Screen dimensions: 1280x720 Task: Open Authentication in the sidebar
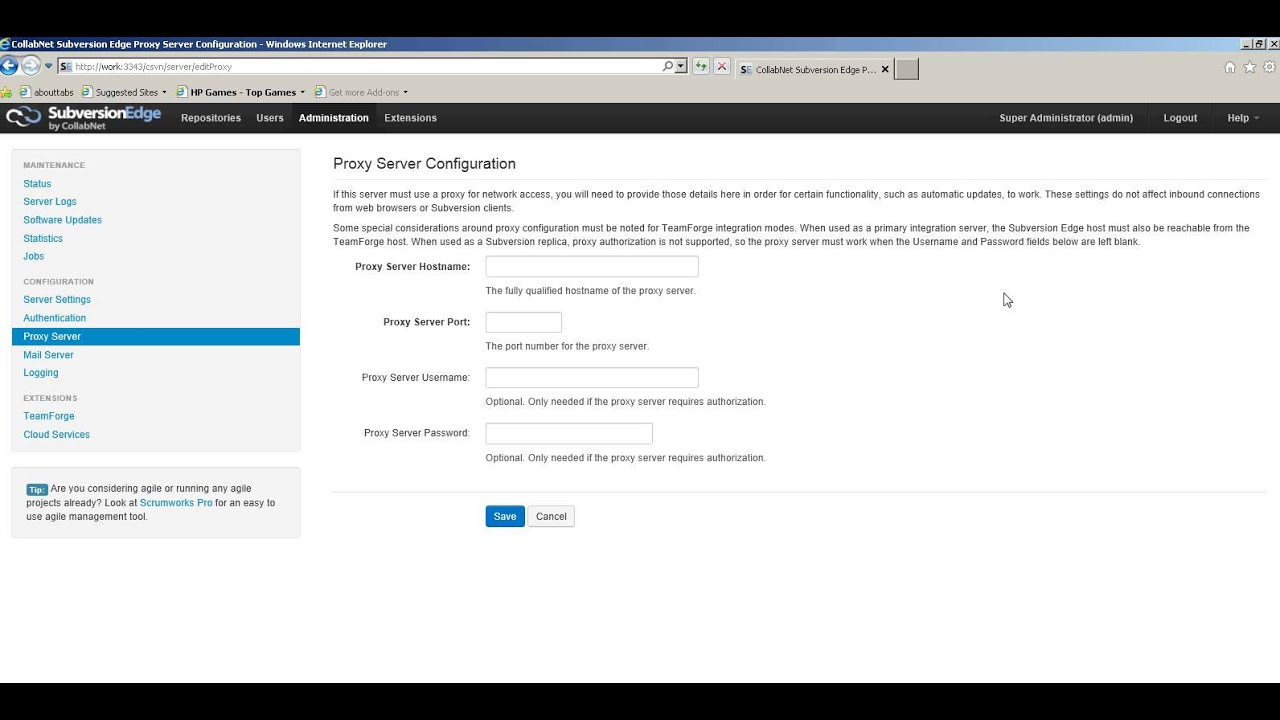coord(55,318)
